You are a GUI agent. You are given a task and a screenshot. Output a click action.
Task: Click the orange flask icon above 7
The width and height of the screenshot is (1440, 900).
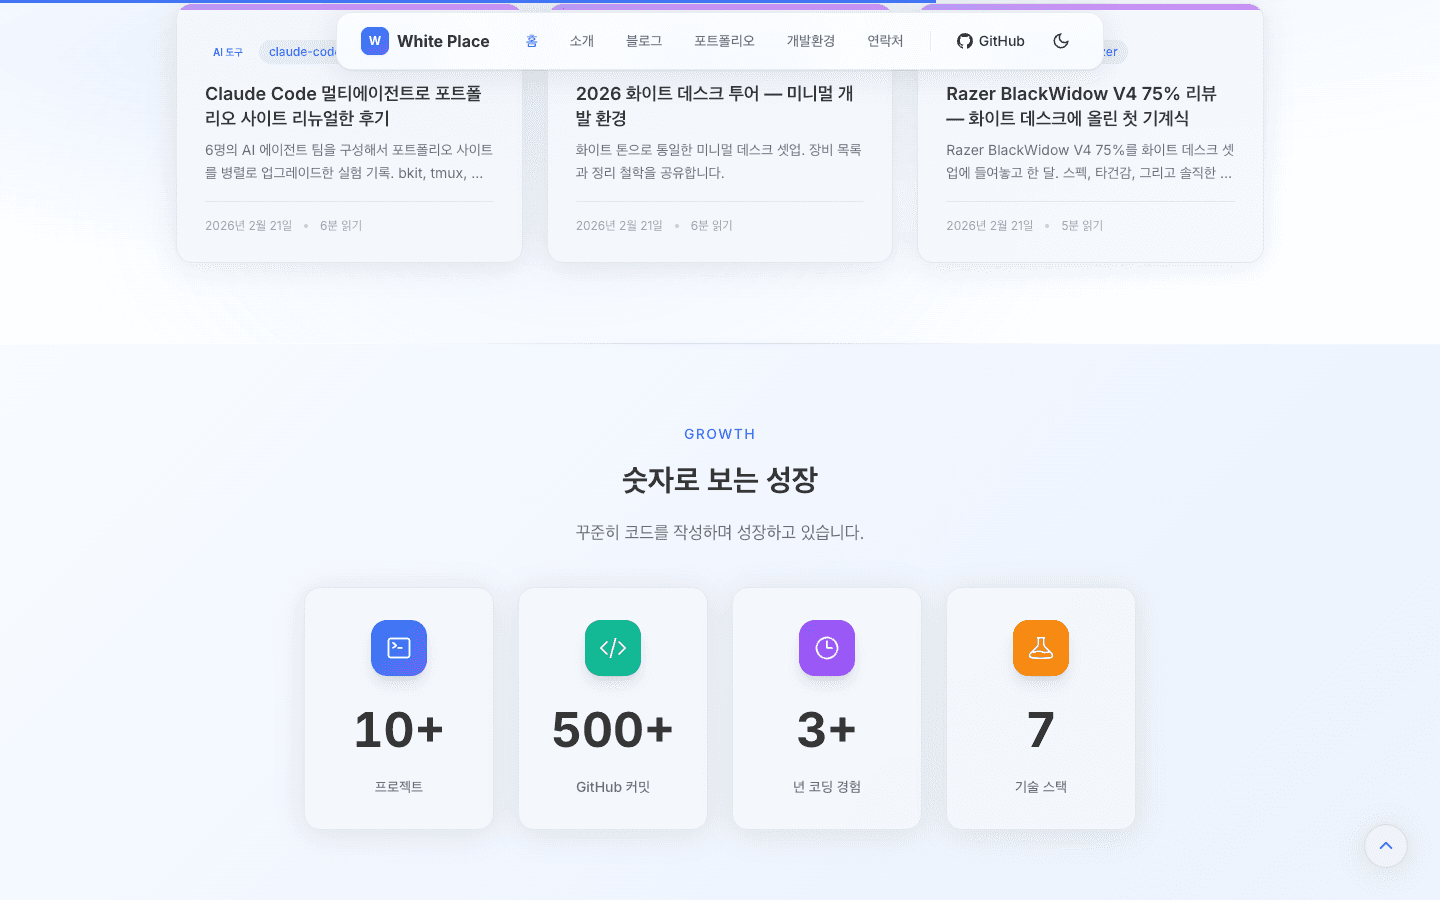pyautogui.click(x=1040, y=648)
